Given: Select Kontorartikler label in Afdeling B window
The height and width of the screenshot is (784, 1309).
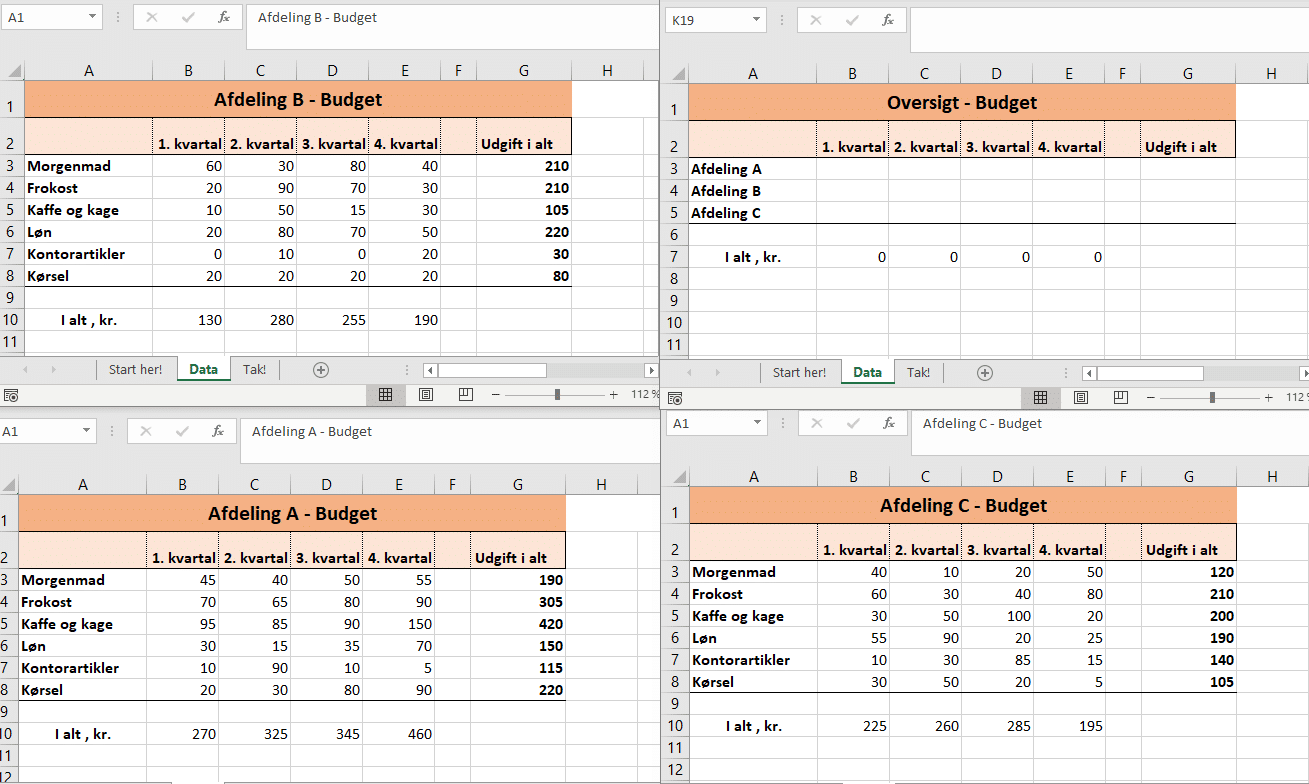Looking at the screenshot, I should tap(88, 254).
